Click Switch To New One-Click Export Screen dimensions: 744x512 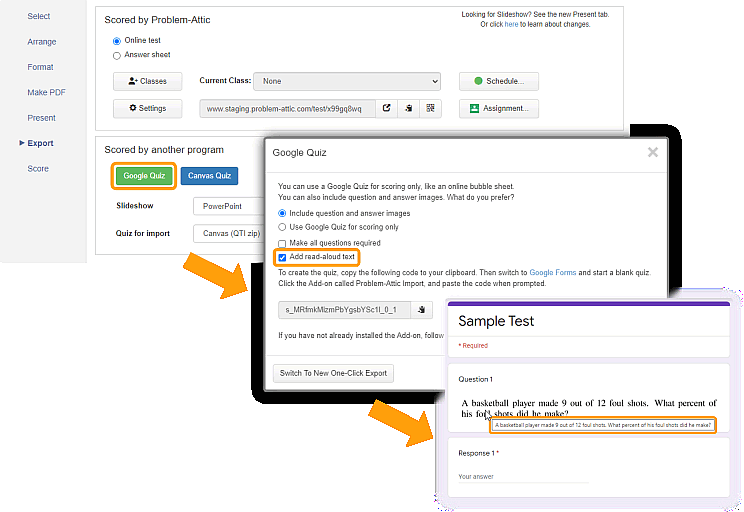tap(333, 373)
